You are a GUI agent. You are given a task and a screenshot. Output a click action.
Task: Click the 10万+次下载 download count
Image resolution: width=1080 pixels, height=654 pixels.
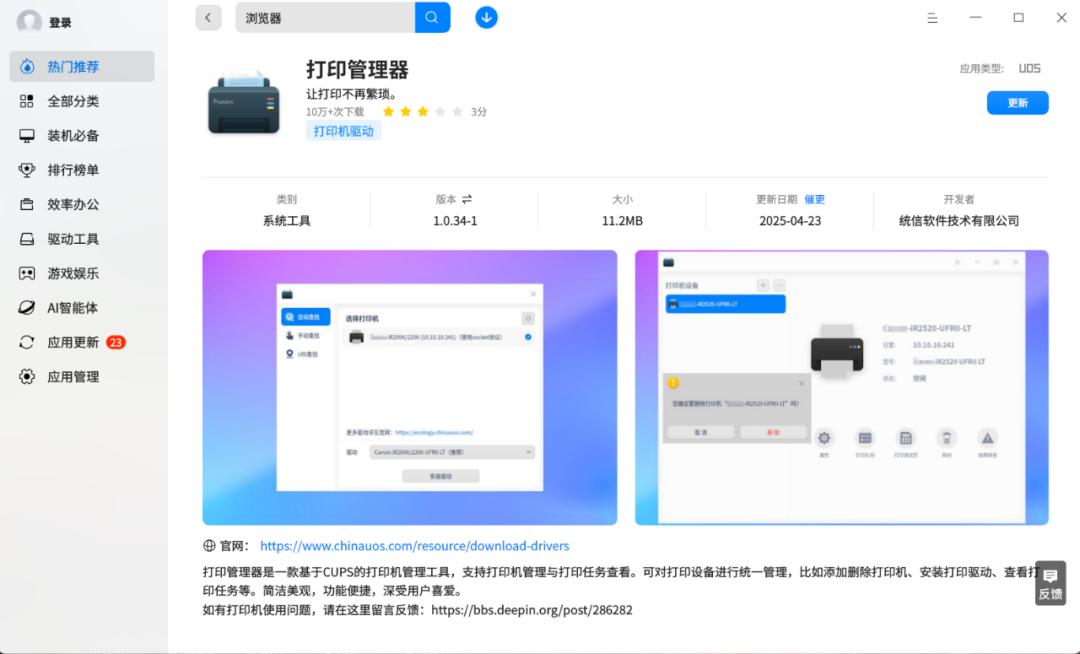click(335, 112)
